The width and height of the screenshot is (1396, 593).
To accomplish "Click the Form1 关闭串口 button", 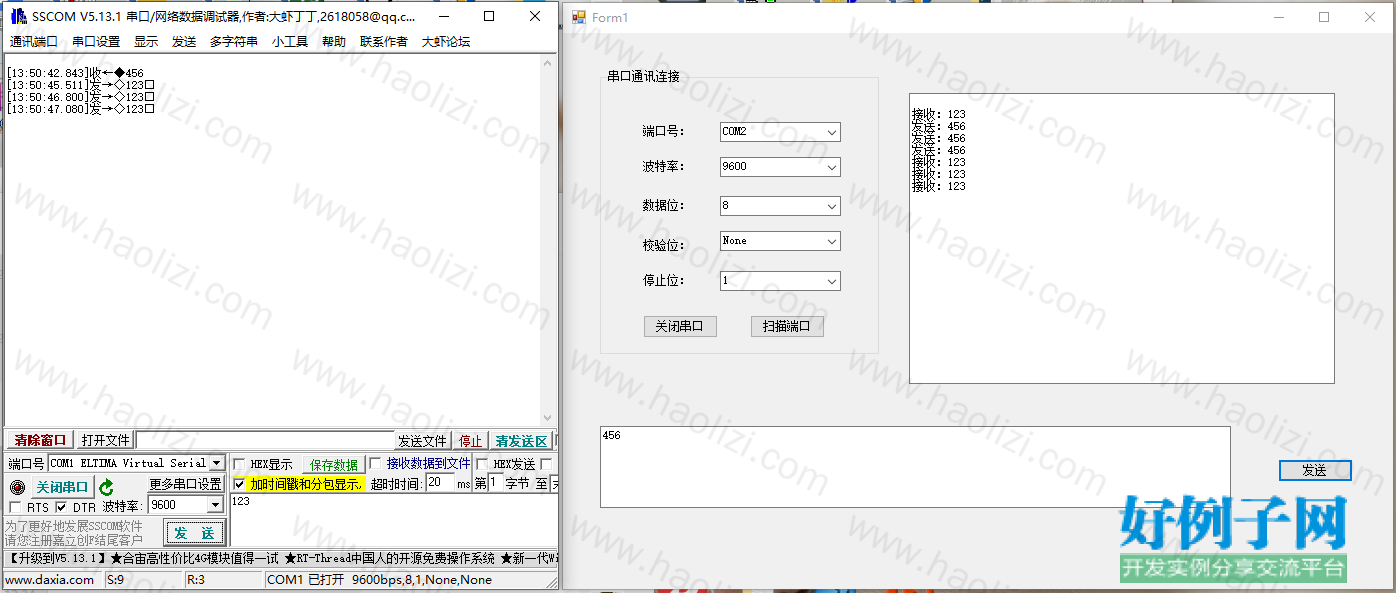I will tap(680, 326).
